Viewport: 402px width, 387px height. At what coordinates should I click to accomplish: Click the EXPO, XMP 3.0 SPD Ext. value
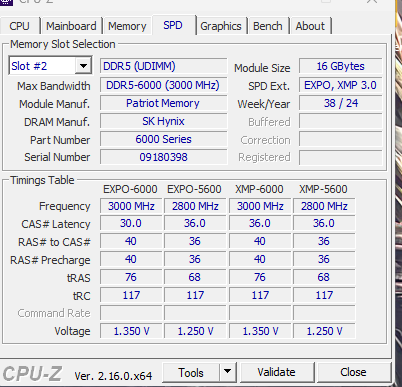(x=340, y=85)
